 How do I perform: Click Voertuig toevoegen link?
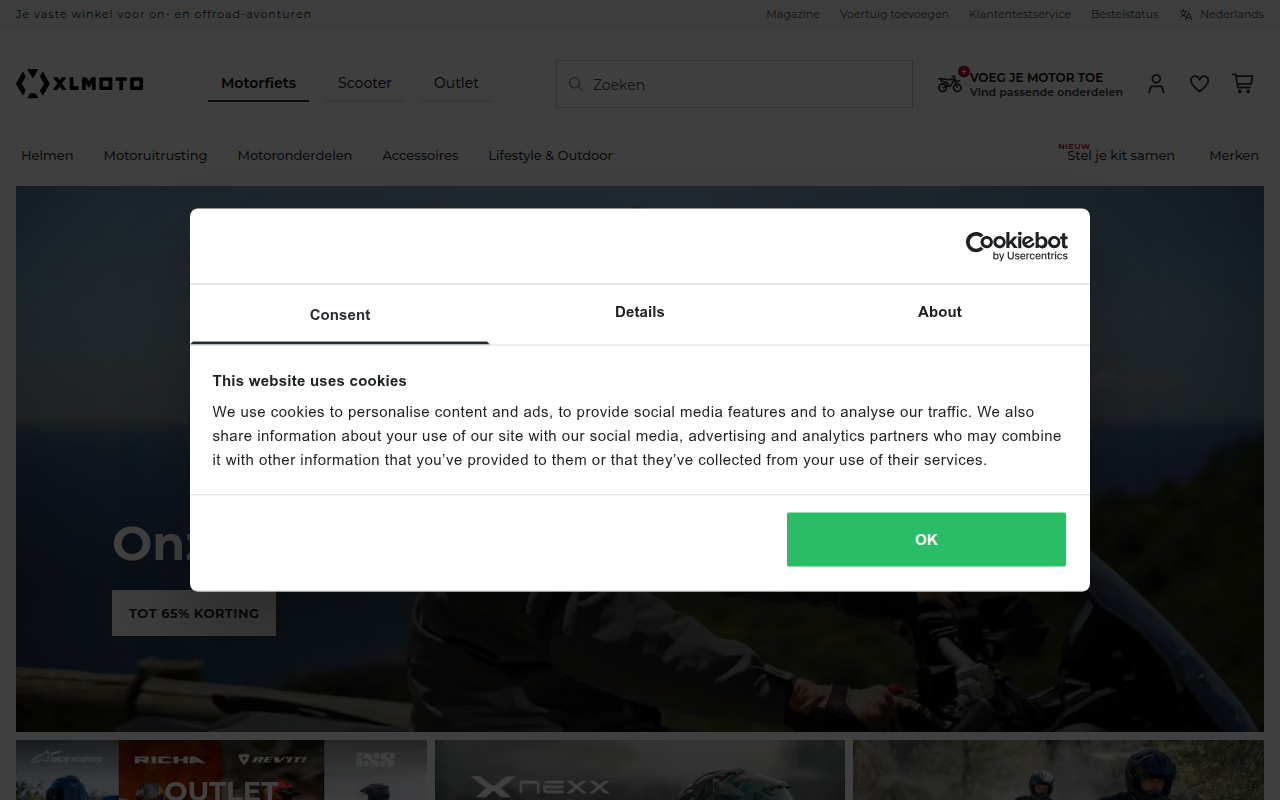click(894, 14)
